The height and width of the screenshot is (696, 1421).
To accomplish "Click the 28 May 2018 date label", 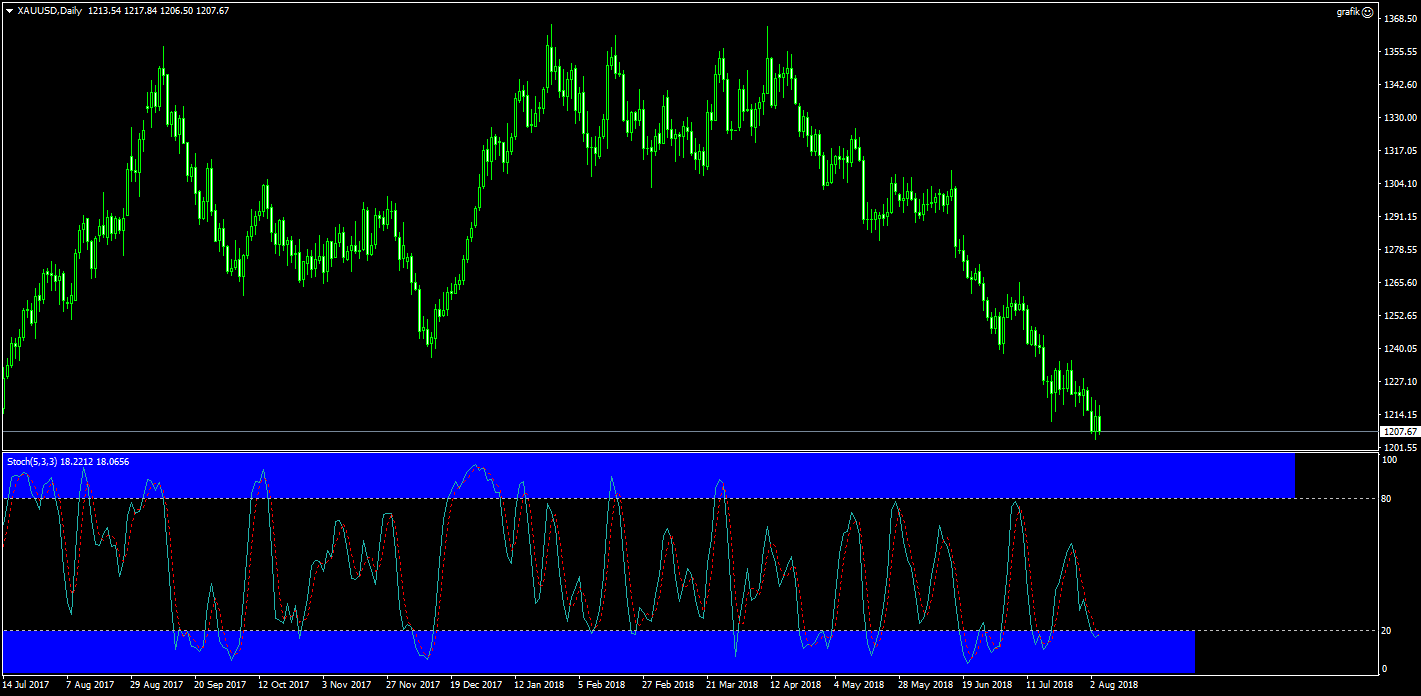I will (x=924, y=685).
